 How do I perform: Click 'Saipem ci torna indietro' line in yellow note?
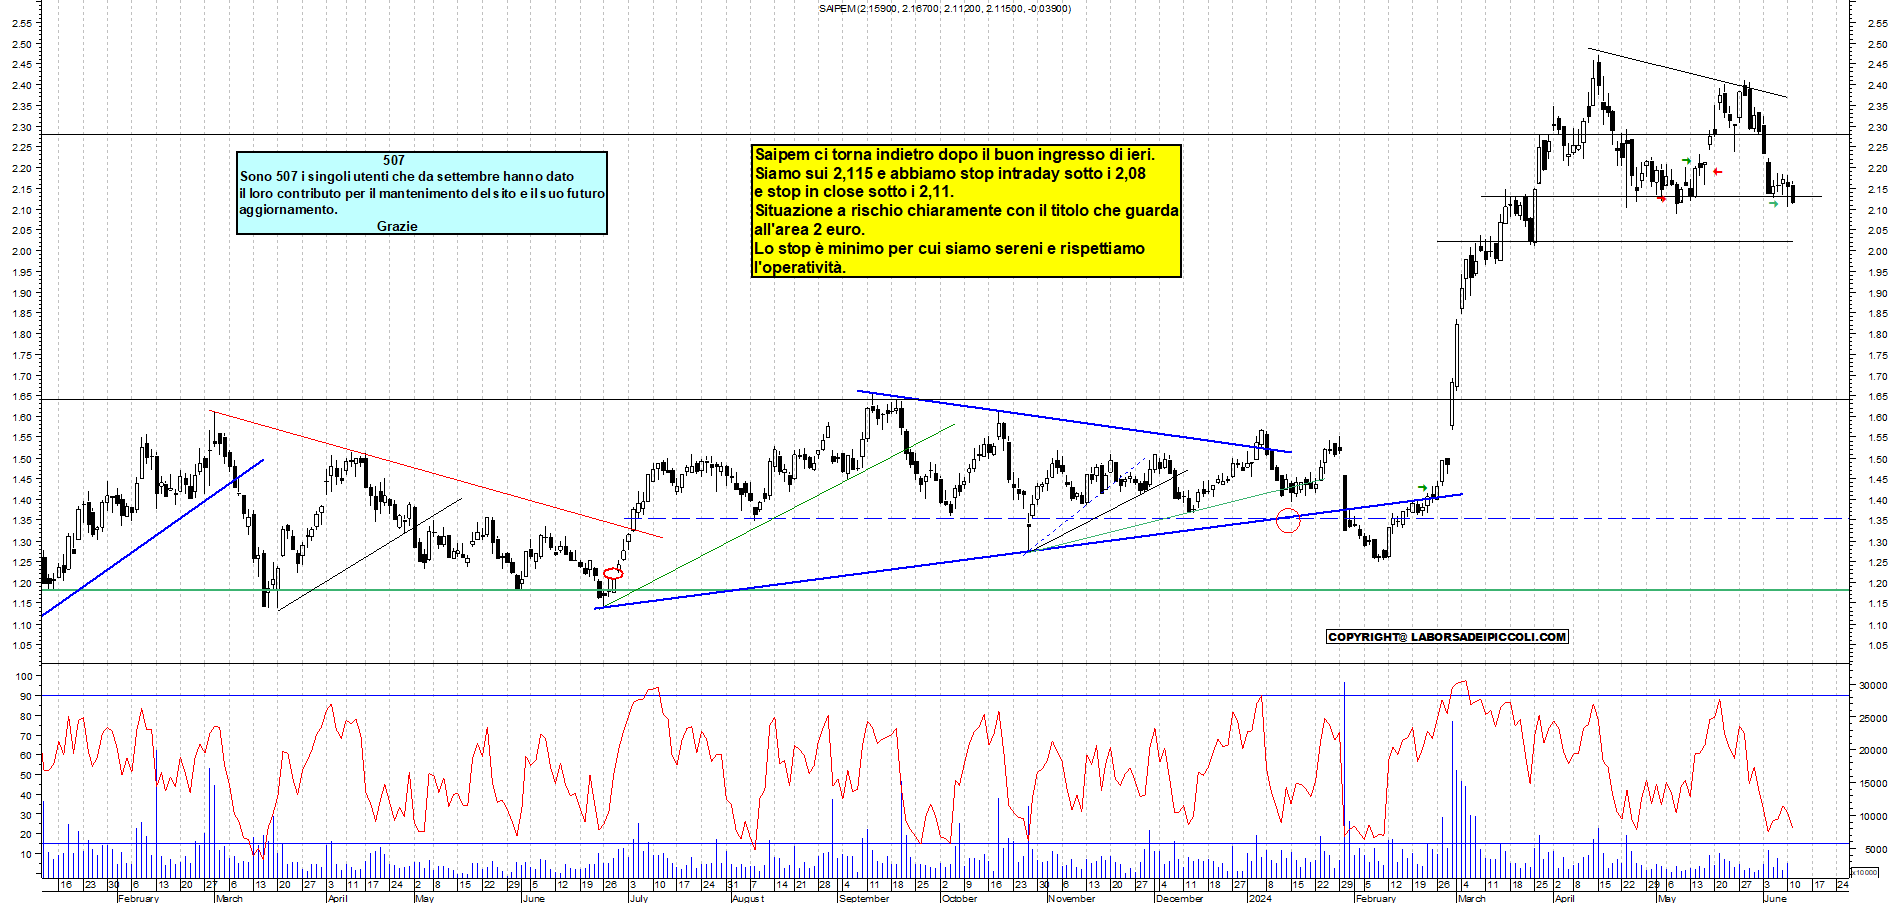(954, 154)
